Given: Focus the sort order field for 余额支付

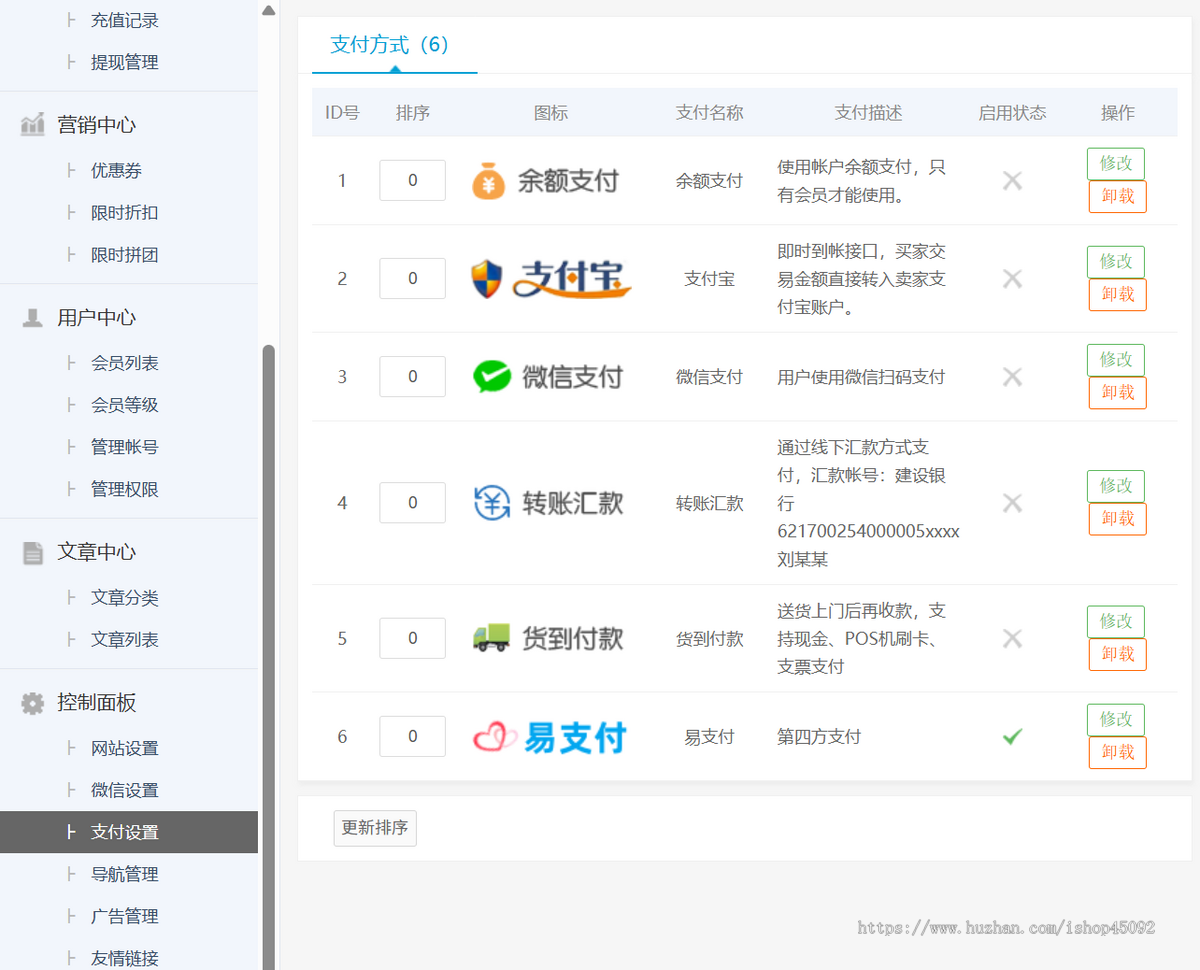Looking at the screenshot, I should pos(412,181).
